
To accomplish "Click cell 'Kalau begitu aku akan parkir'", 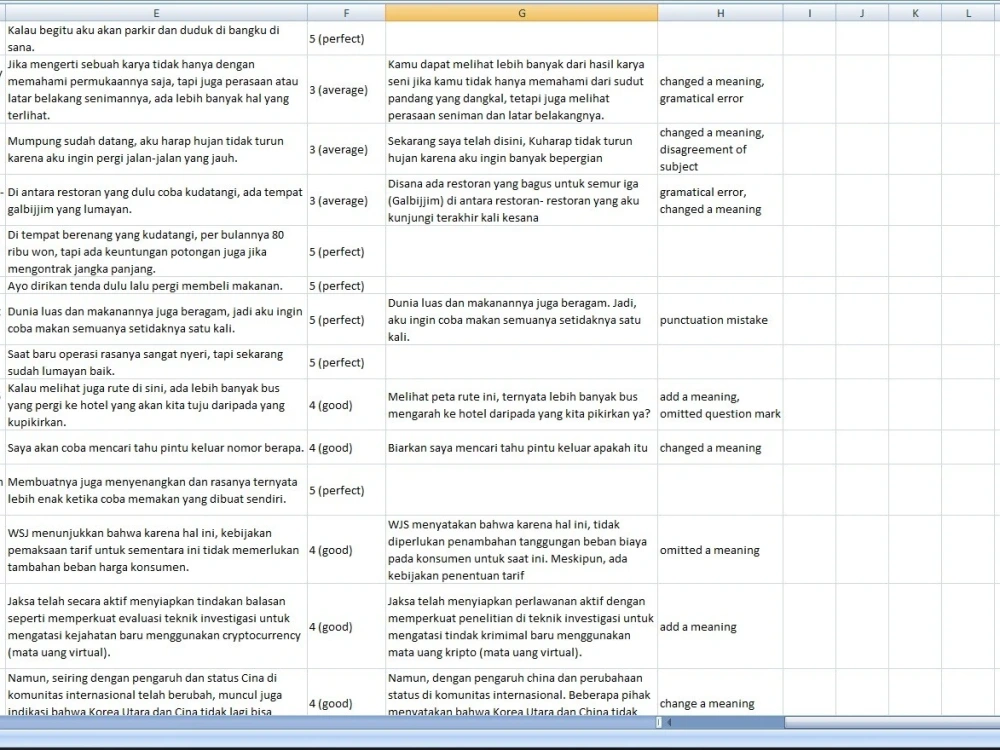I will coord(156,38).
